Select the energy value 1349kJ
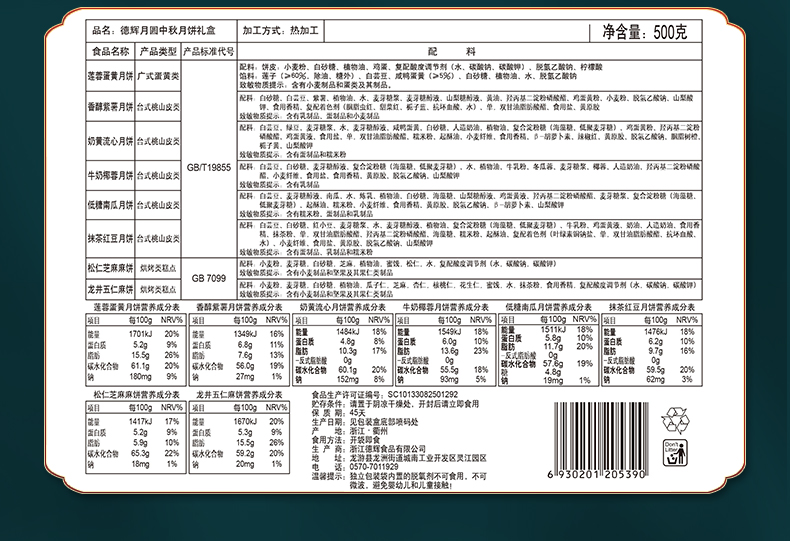The width and height of the screenshot is (790, 541). click(x=245, y=334)
